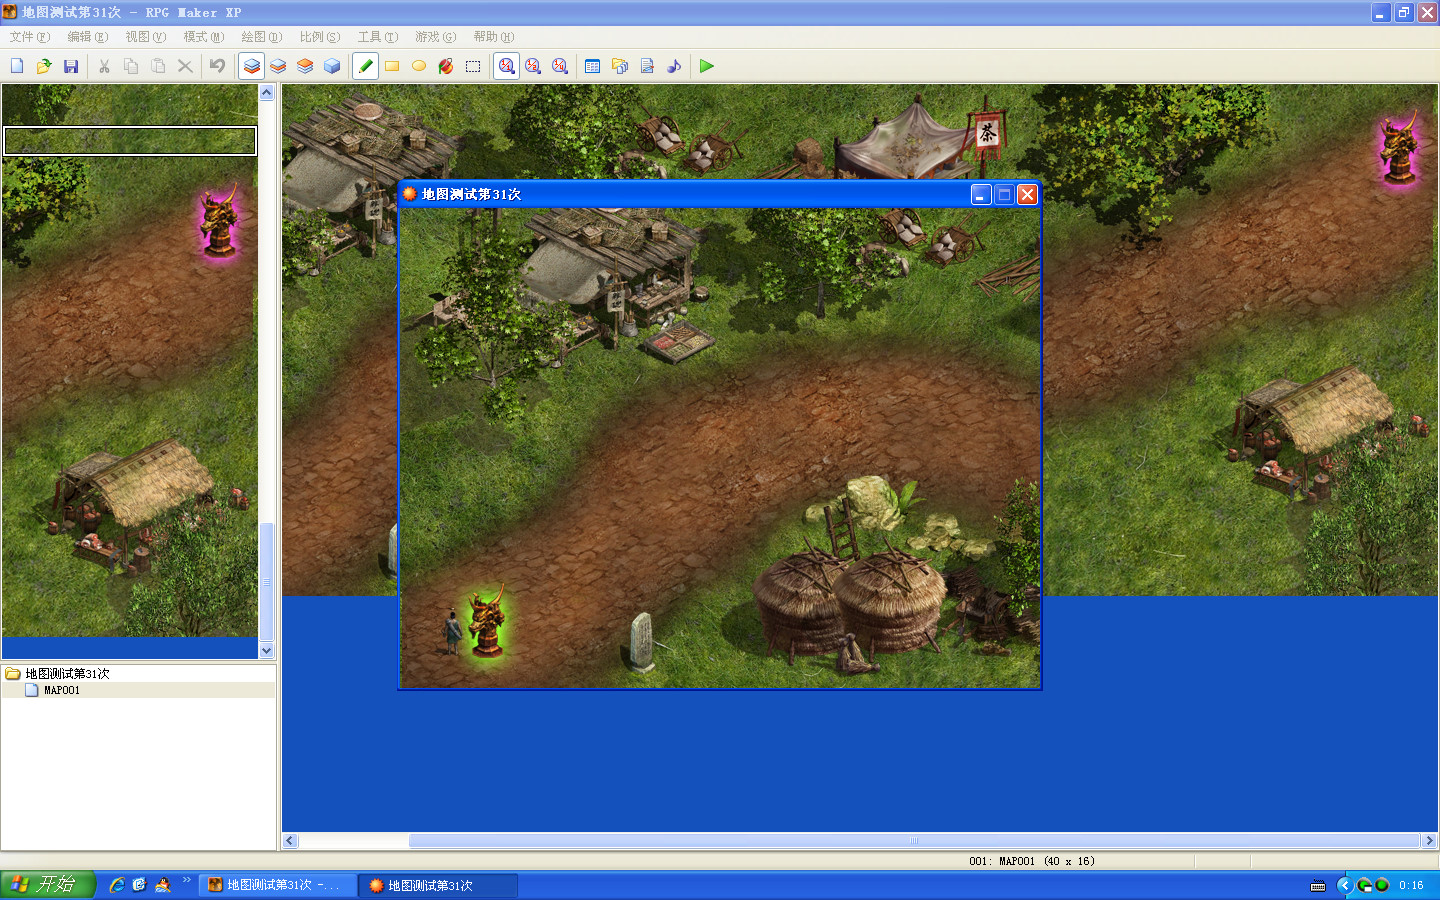Select the Layer 1 editing mode
Image resolution: width=1440 pixels, height=900 pixels.
252,66
